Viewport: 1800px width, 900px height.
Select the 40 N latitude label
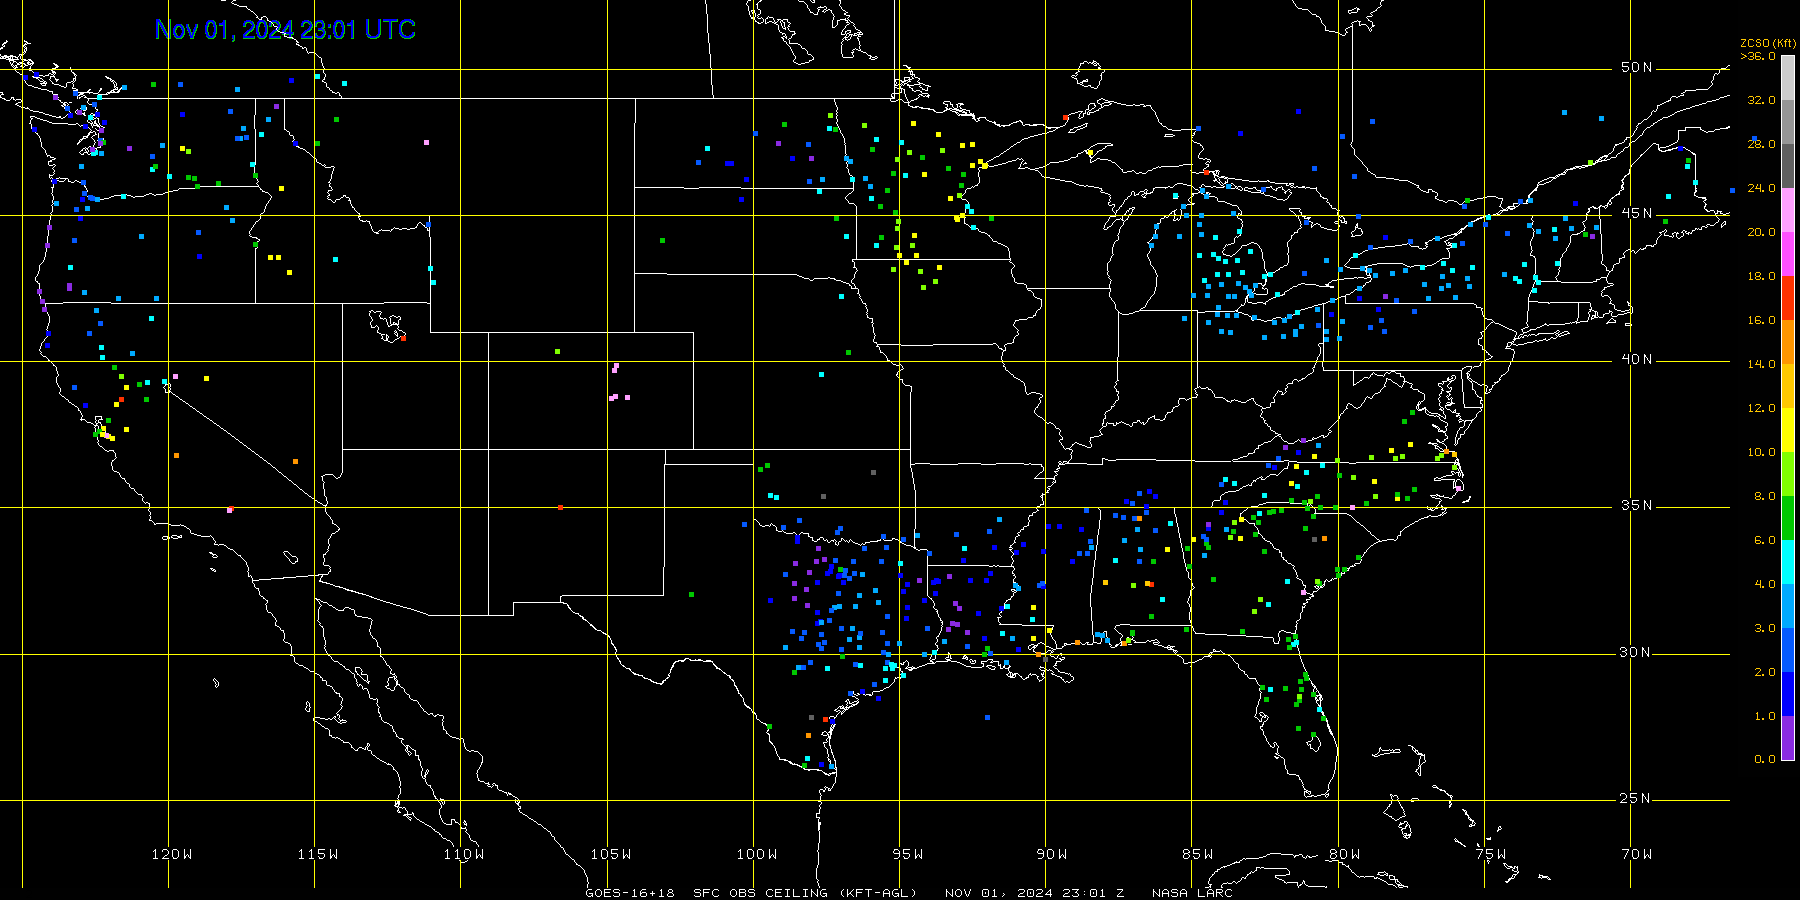(1637, 359)
